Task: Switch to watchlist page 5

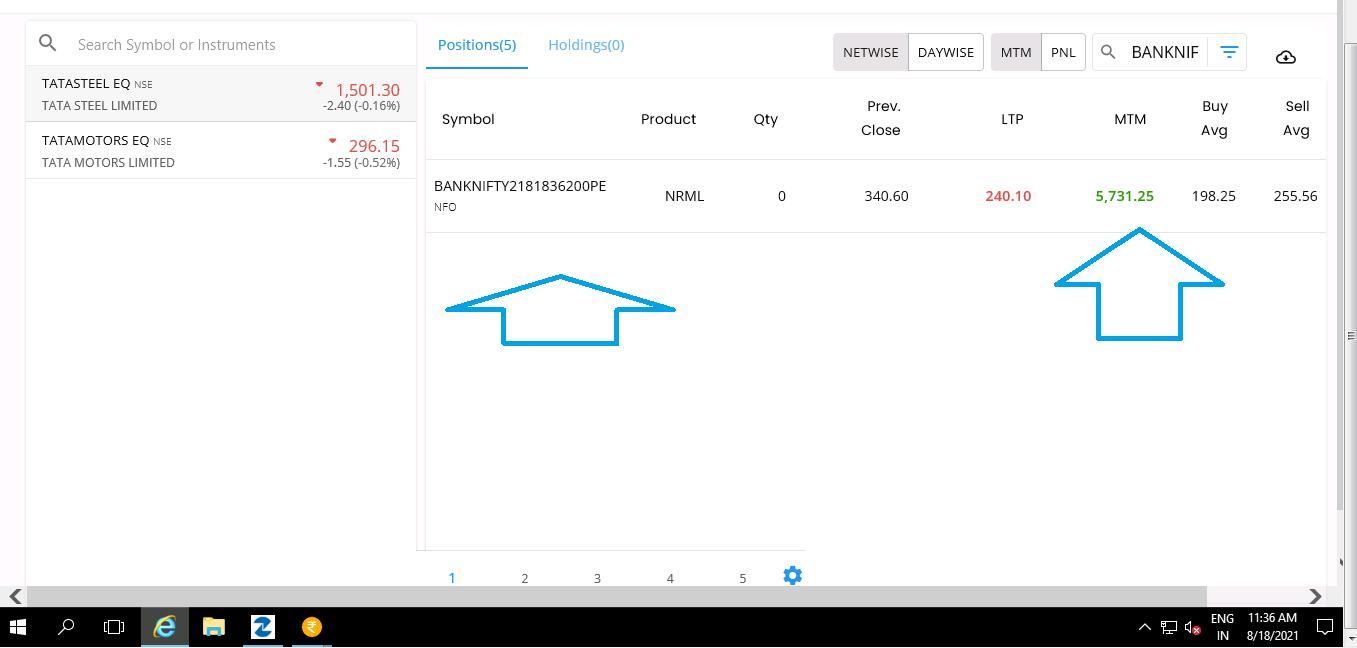Action: (x=743, y=578)
